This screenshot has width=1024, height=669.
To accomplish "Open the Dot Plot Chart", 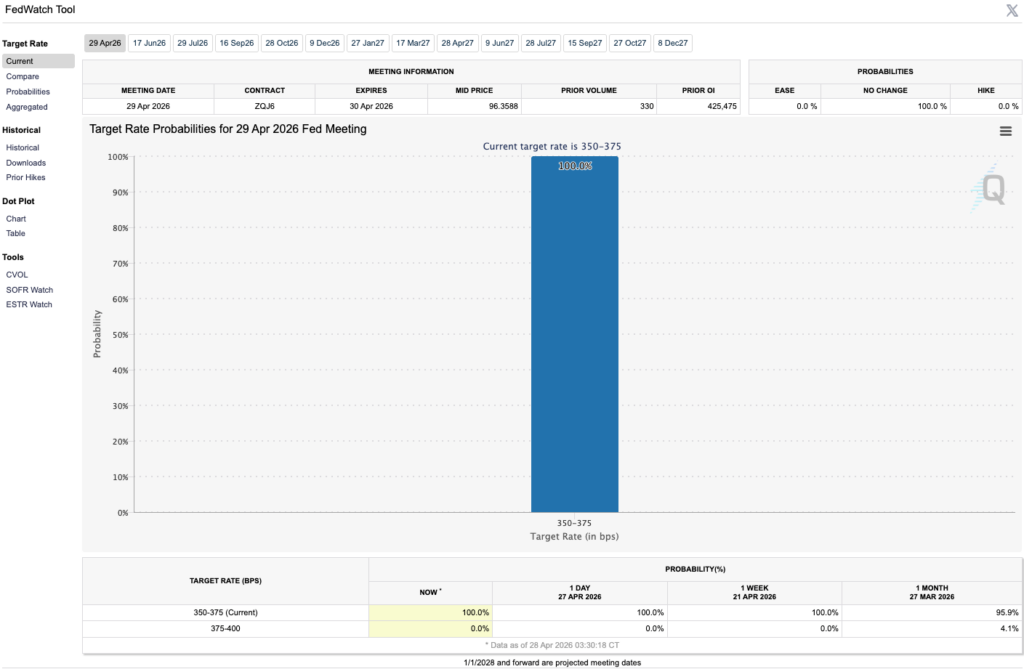I will (x=16, y=218).
